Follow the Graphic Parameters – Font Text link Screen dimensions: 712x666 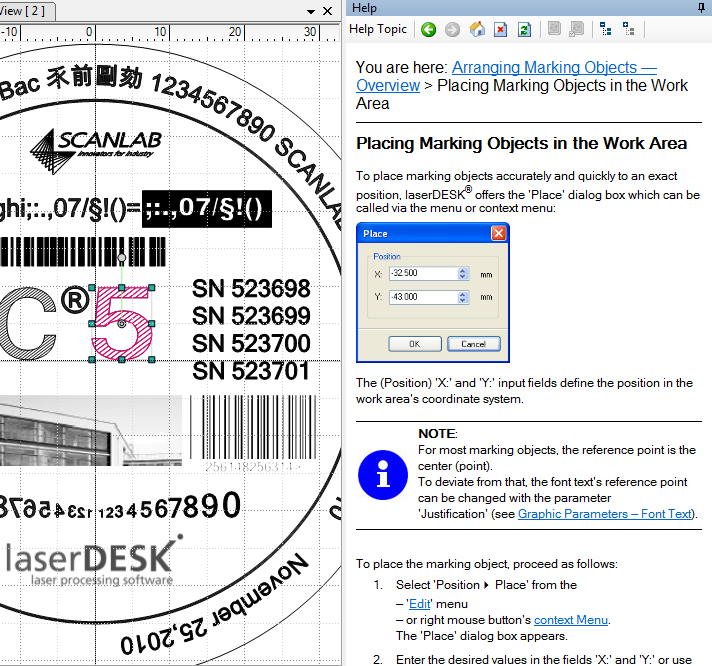[x=605, y=514]
